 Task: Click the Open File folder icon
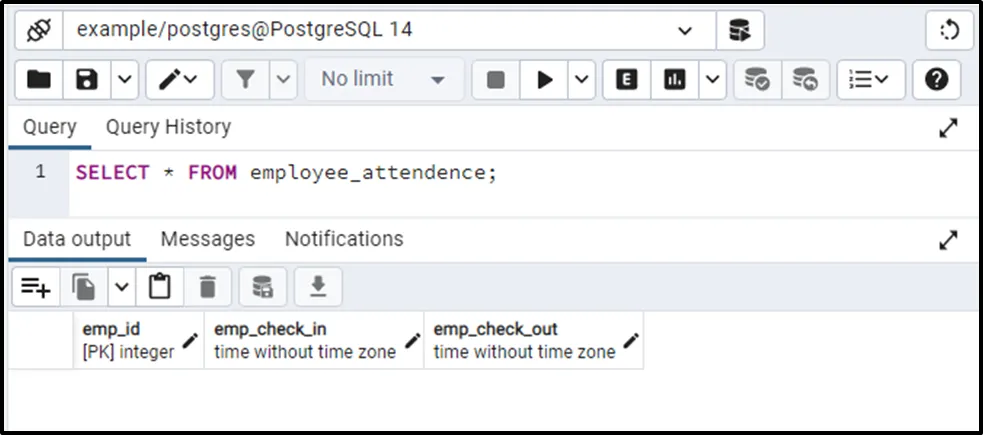click(39, 80)
